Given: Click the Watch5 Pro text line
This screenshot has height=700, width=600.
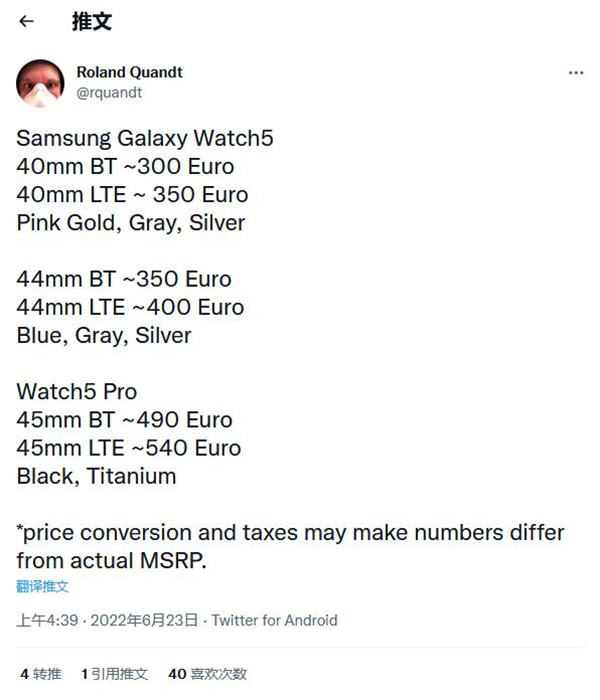Looking at the screenshot, I should point(77,391).
